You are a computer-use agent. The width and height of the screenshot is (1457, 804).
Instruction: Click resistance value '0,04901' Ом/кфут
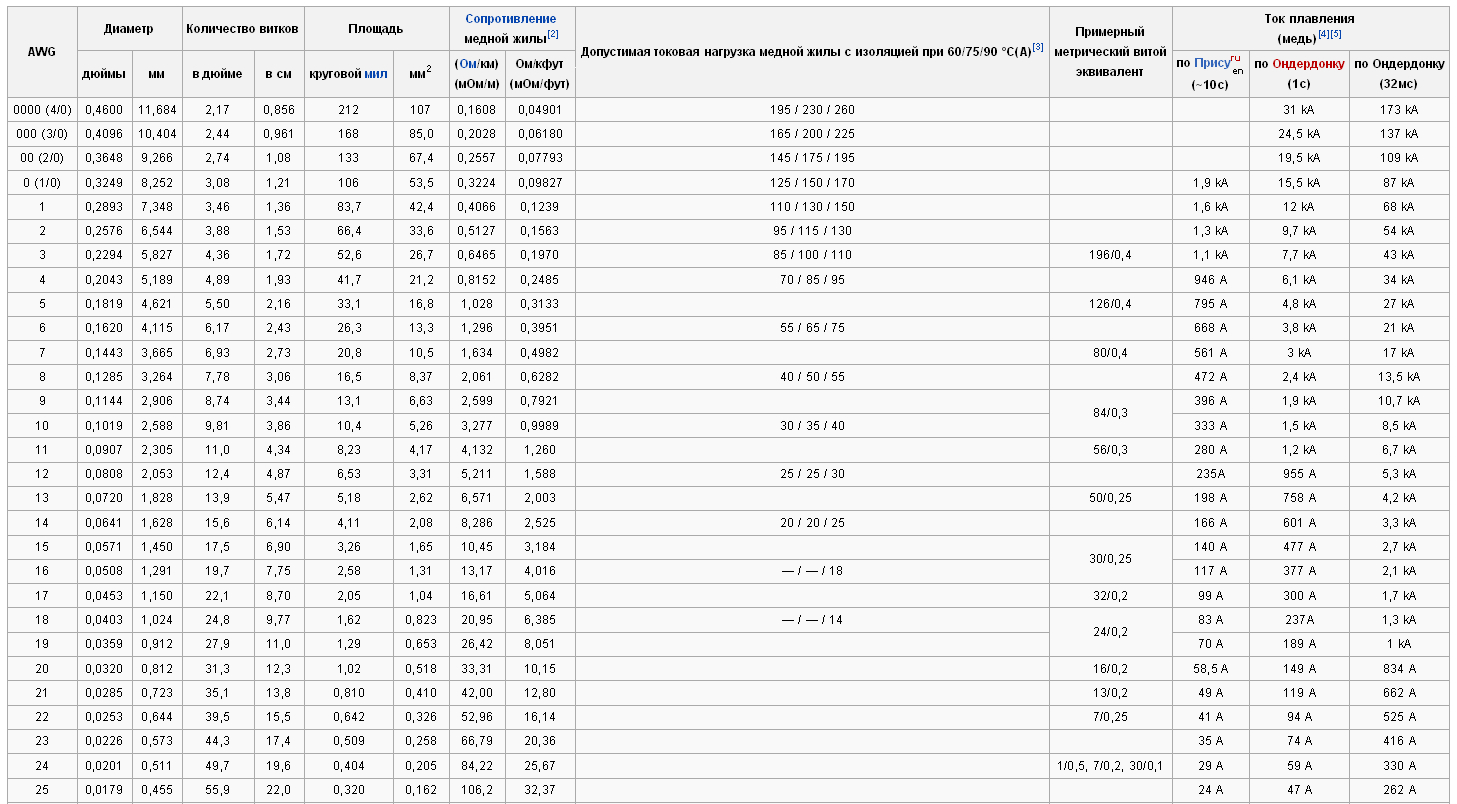(540, 110)
